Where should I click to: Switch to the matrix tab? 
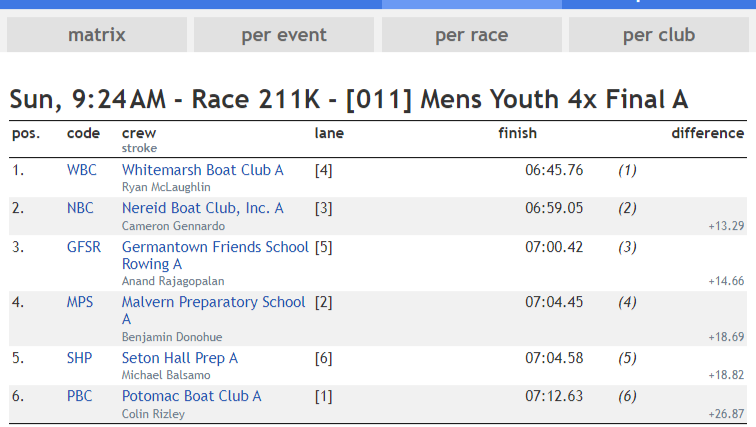(x=97, y=36)
